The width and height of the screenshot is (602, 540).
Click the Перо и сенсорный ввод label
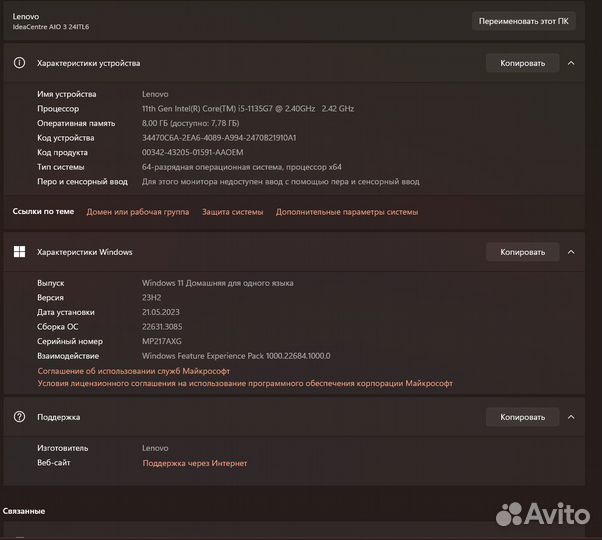coord(82,182)
